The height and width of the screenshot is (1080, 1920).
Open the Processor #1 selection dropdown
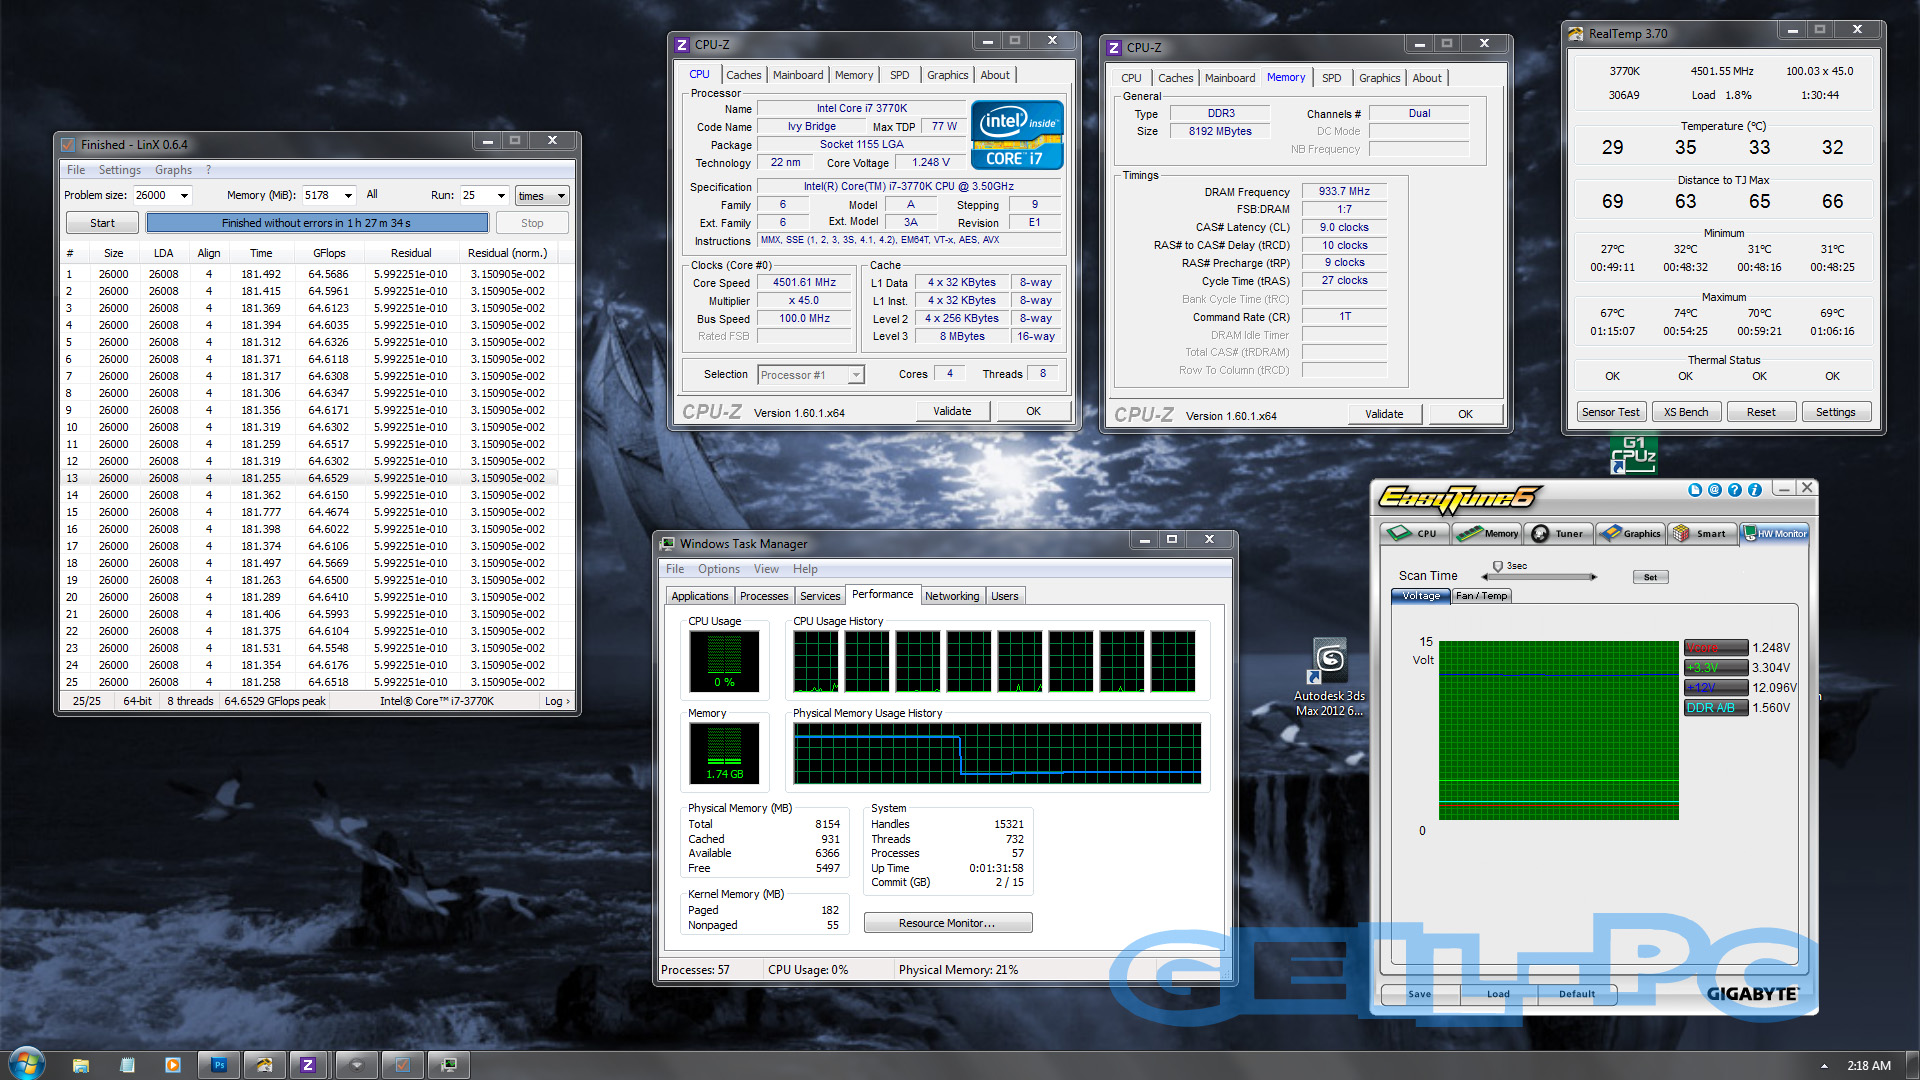click(x=855, y=375)
